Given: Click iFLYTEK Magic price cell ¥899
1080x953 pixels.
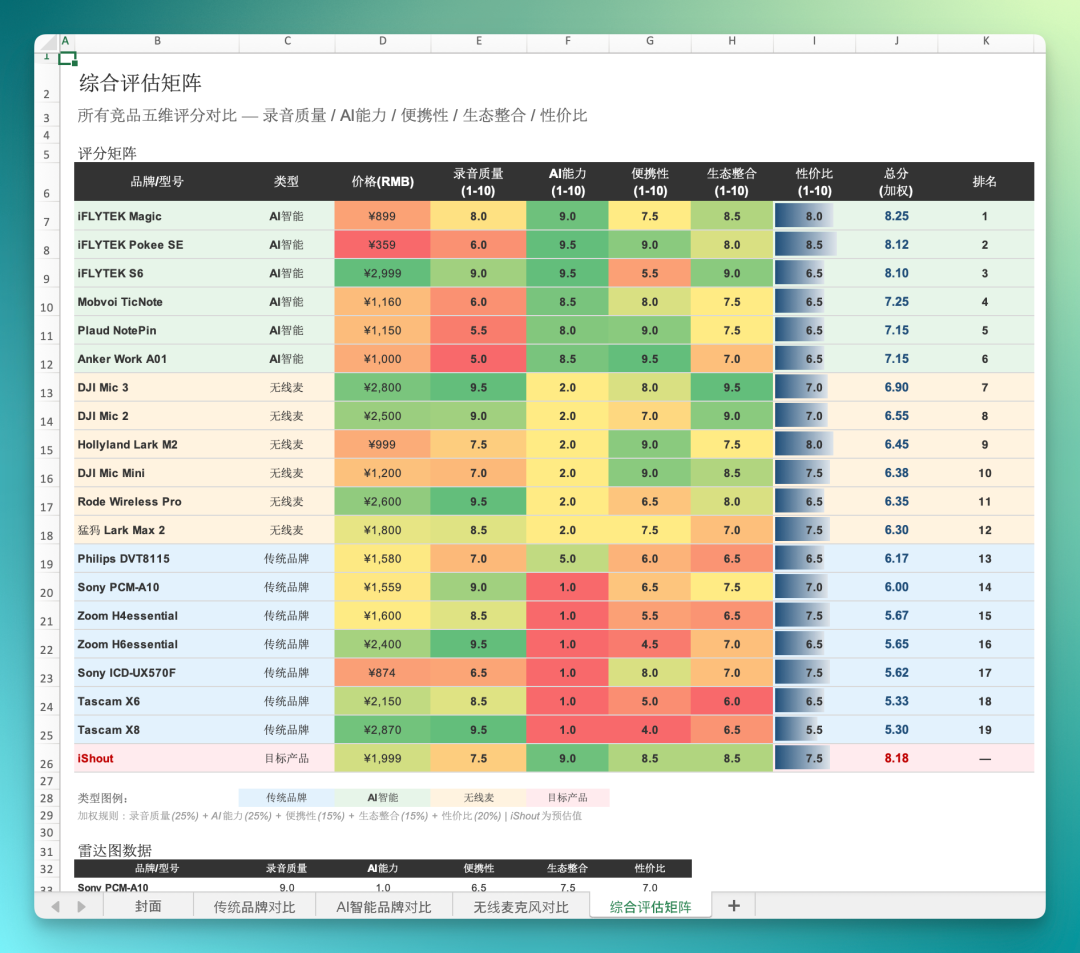Looking at the screenshot, I should (382, 216).
